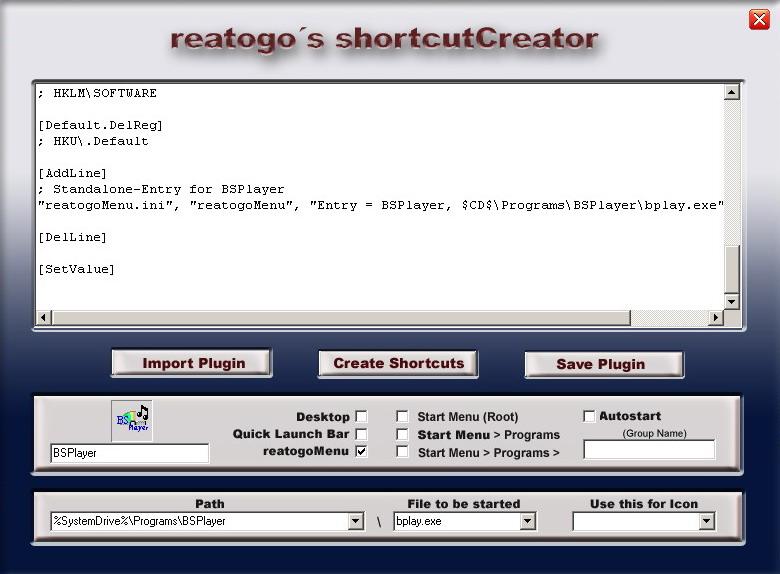The height and width of the screenshot is (574, 780).
Task: Click the "[AddLine]" line in the editor
Action: click(73, 173)
